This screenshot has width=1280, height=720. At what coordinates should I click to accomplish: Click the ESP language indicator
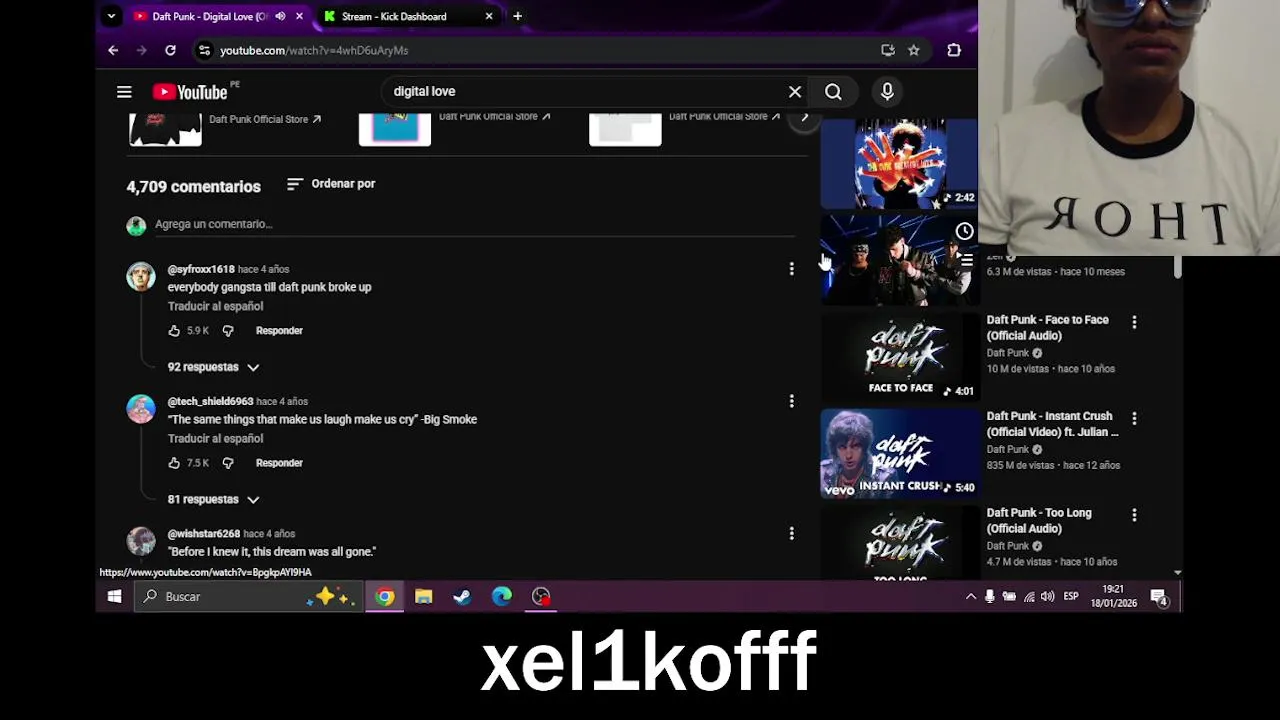1071,597
